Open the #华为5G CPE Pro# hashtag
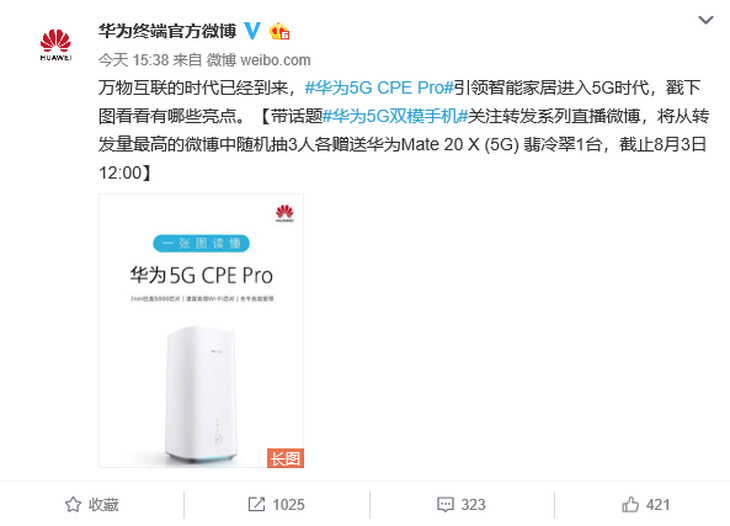The width and height of the screenshot is (730, 526). [379, 88]
